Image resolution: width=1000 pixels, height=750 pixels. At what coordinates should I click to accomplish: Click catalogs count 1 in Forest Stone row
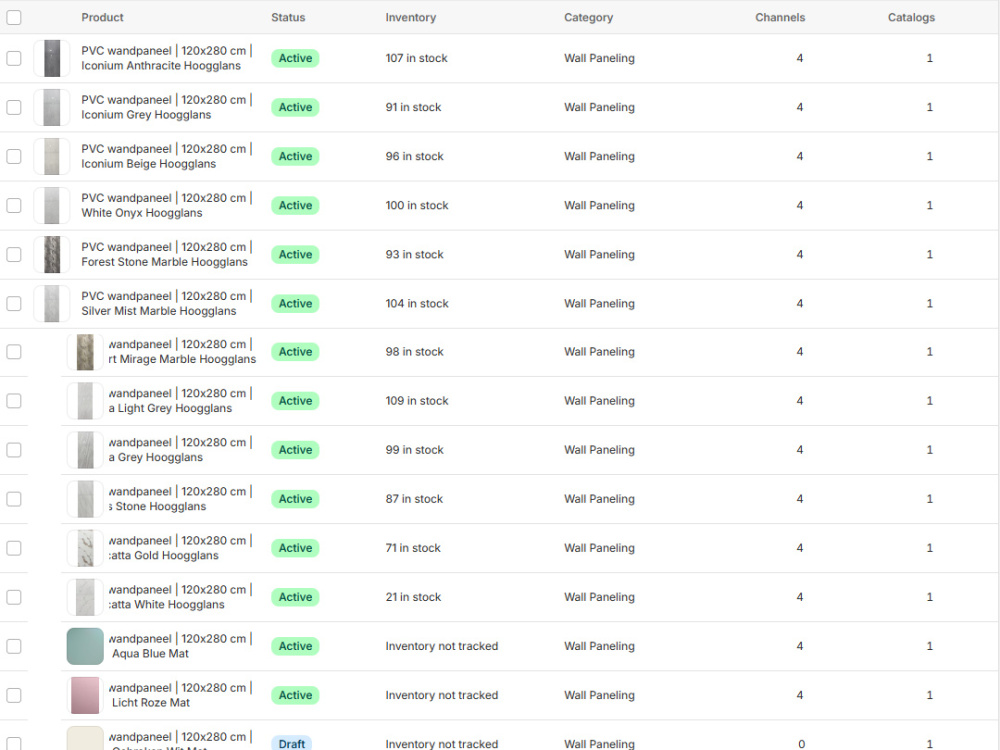point(930,254)
